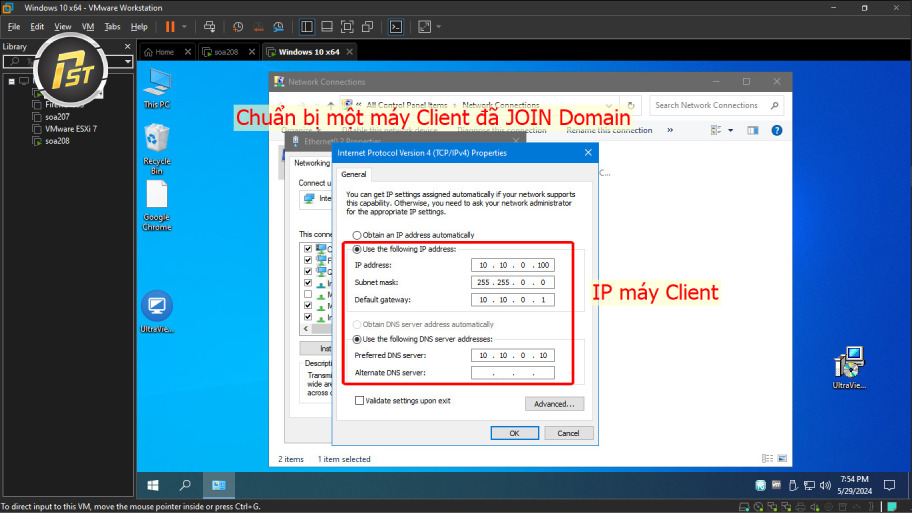Open the guest taskbar search icon
The width and height of the screenshot is (912, 513).
[x=185, y=485]
